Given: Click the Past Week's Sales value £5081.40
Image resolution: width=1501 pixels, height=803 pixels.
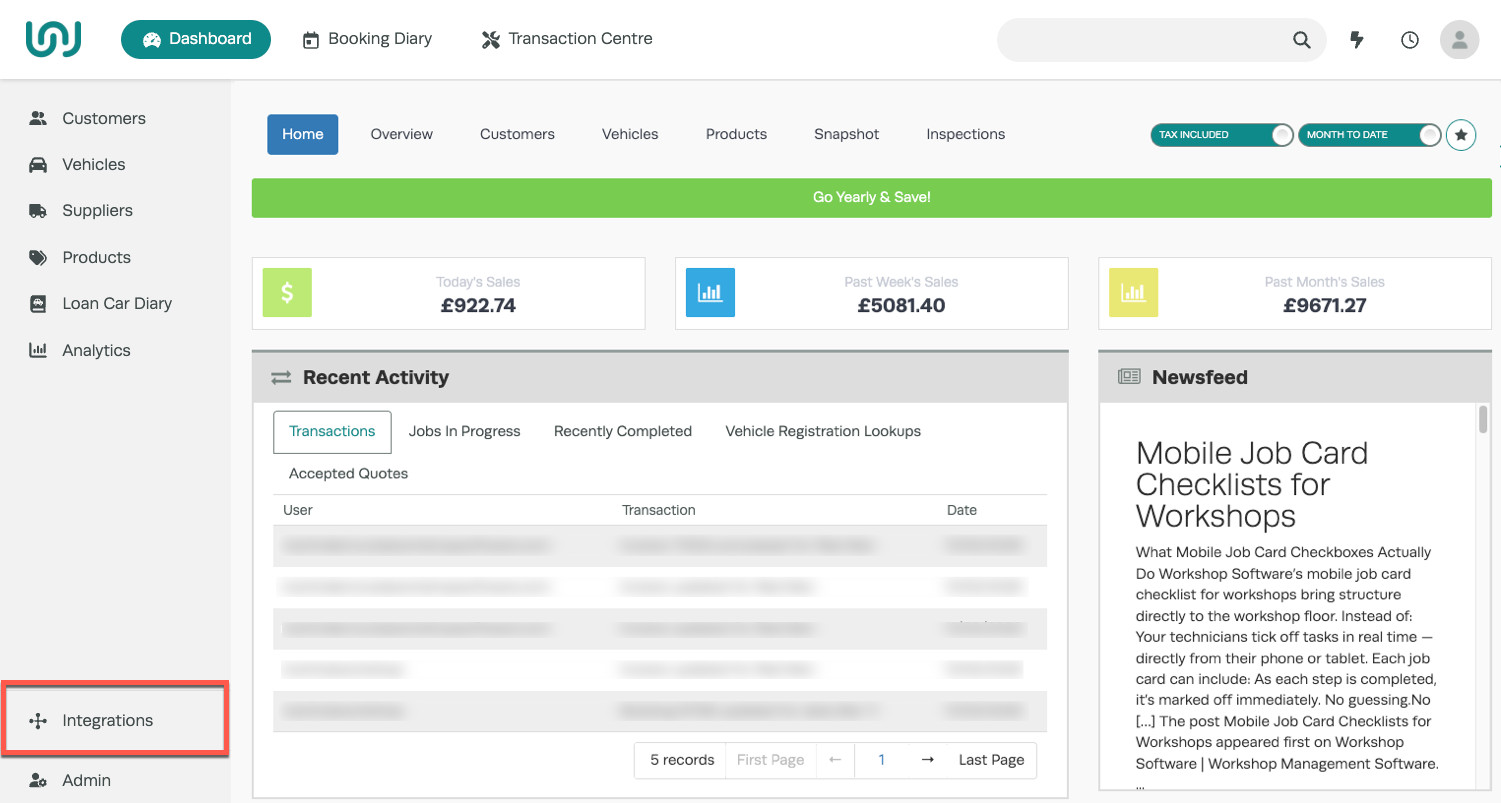Looking at the screenshot, I should (901, 306).
